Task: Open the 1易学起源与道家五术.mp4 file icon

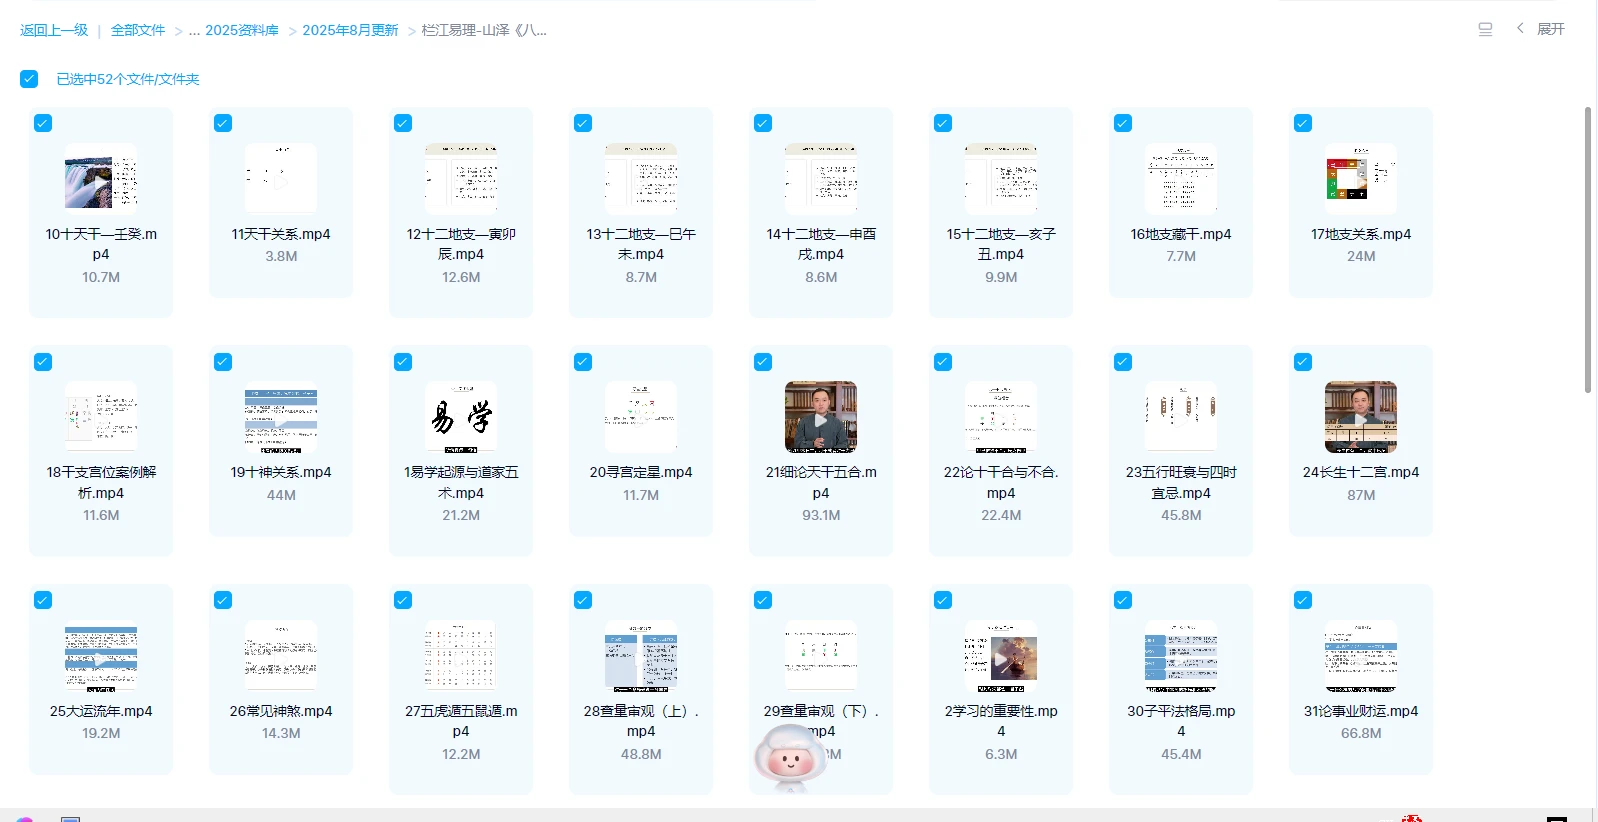Action: coord(461,417)
